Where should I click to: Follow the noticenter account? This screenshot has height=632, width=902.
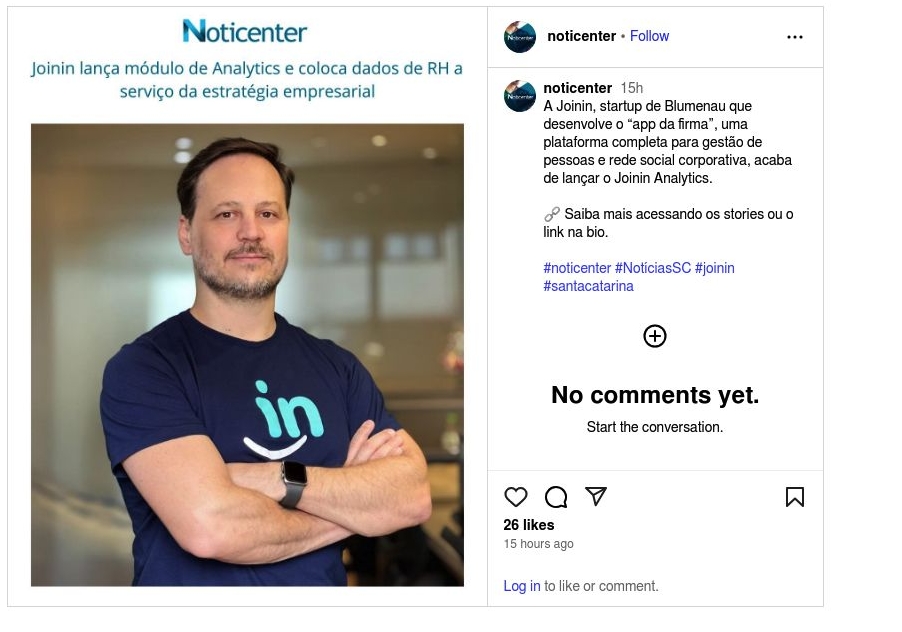[649, 36]
